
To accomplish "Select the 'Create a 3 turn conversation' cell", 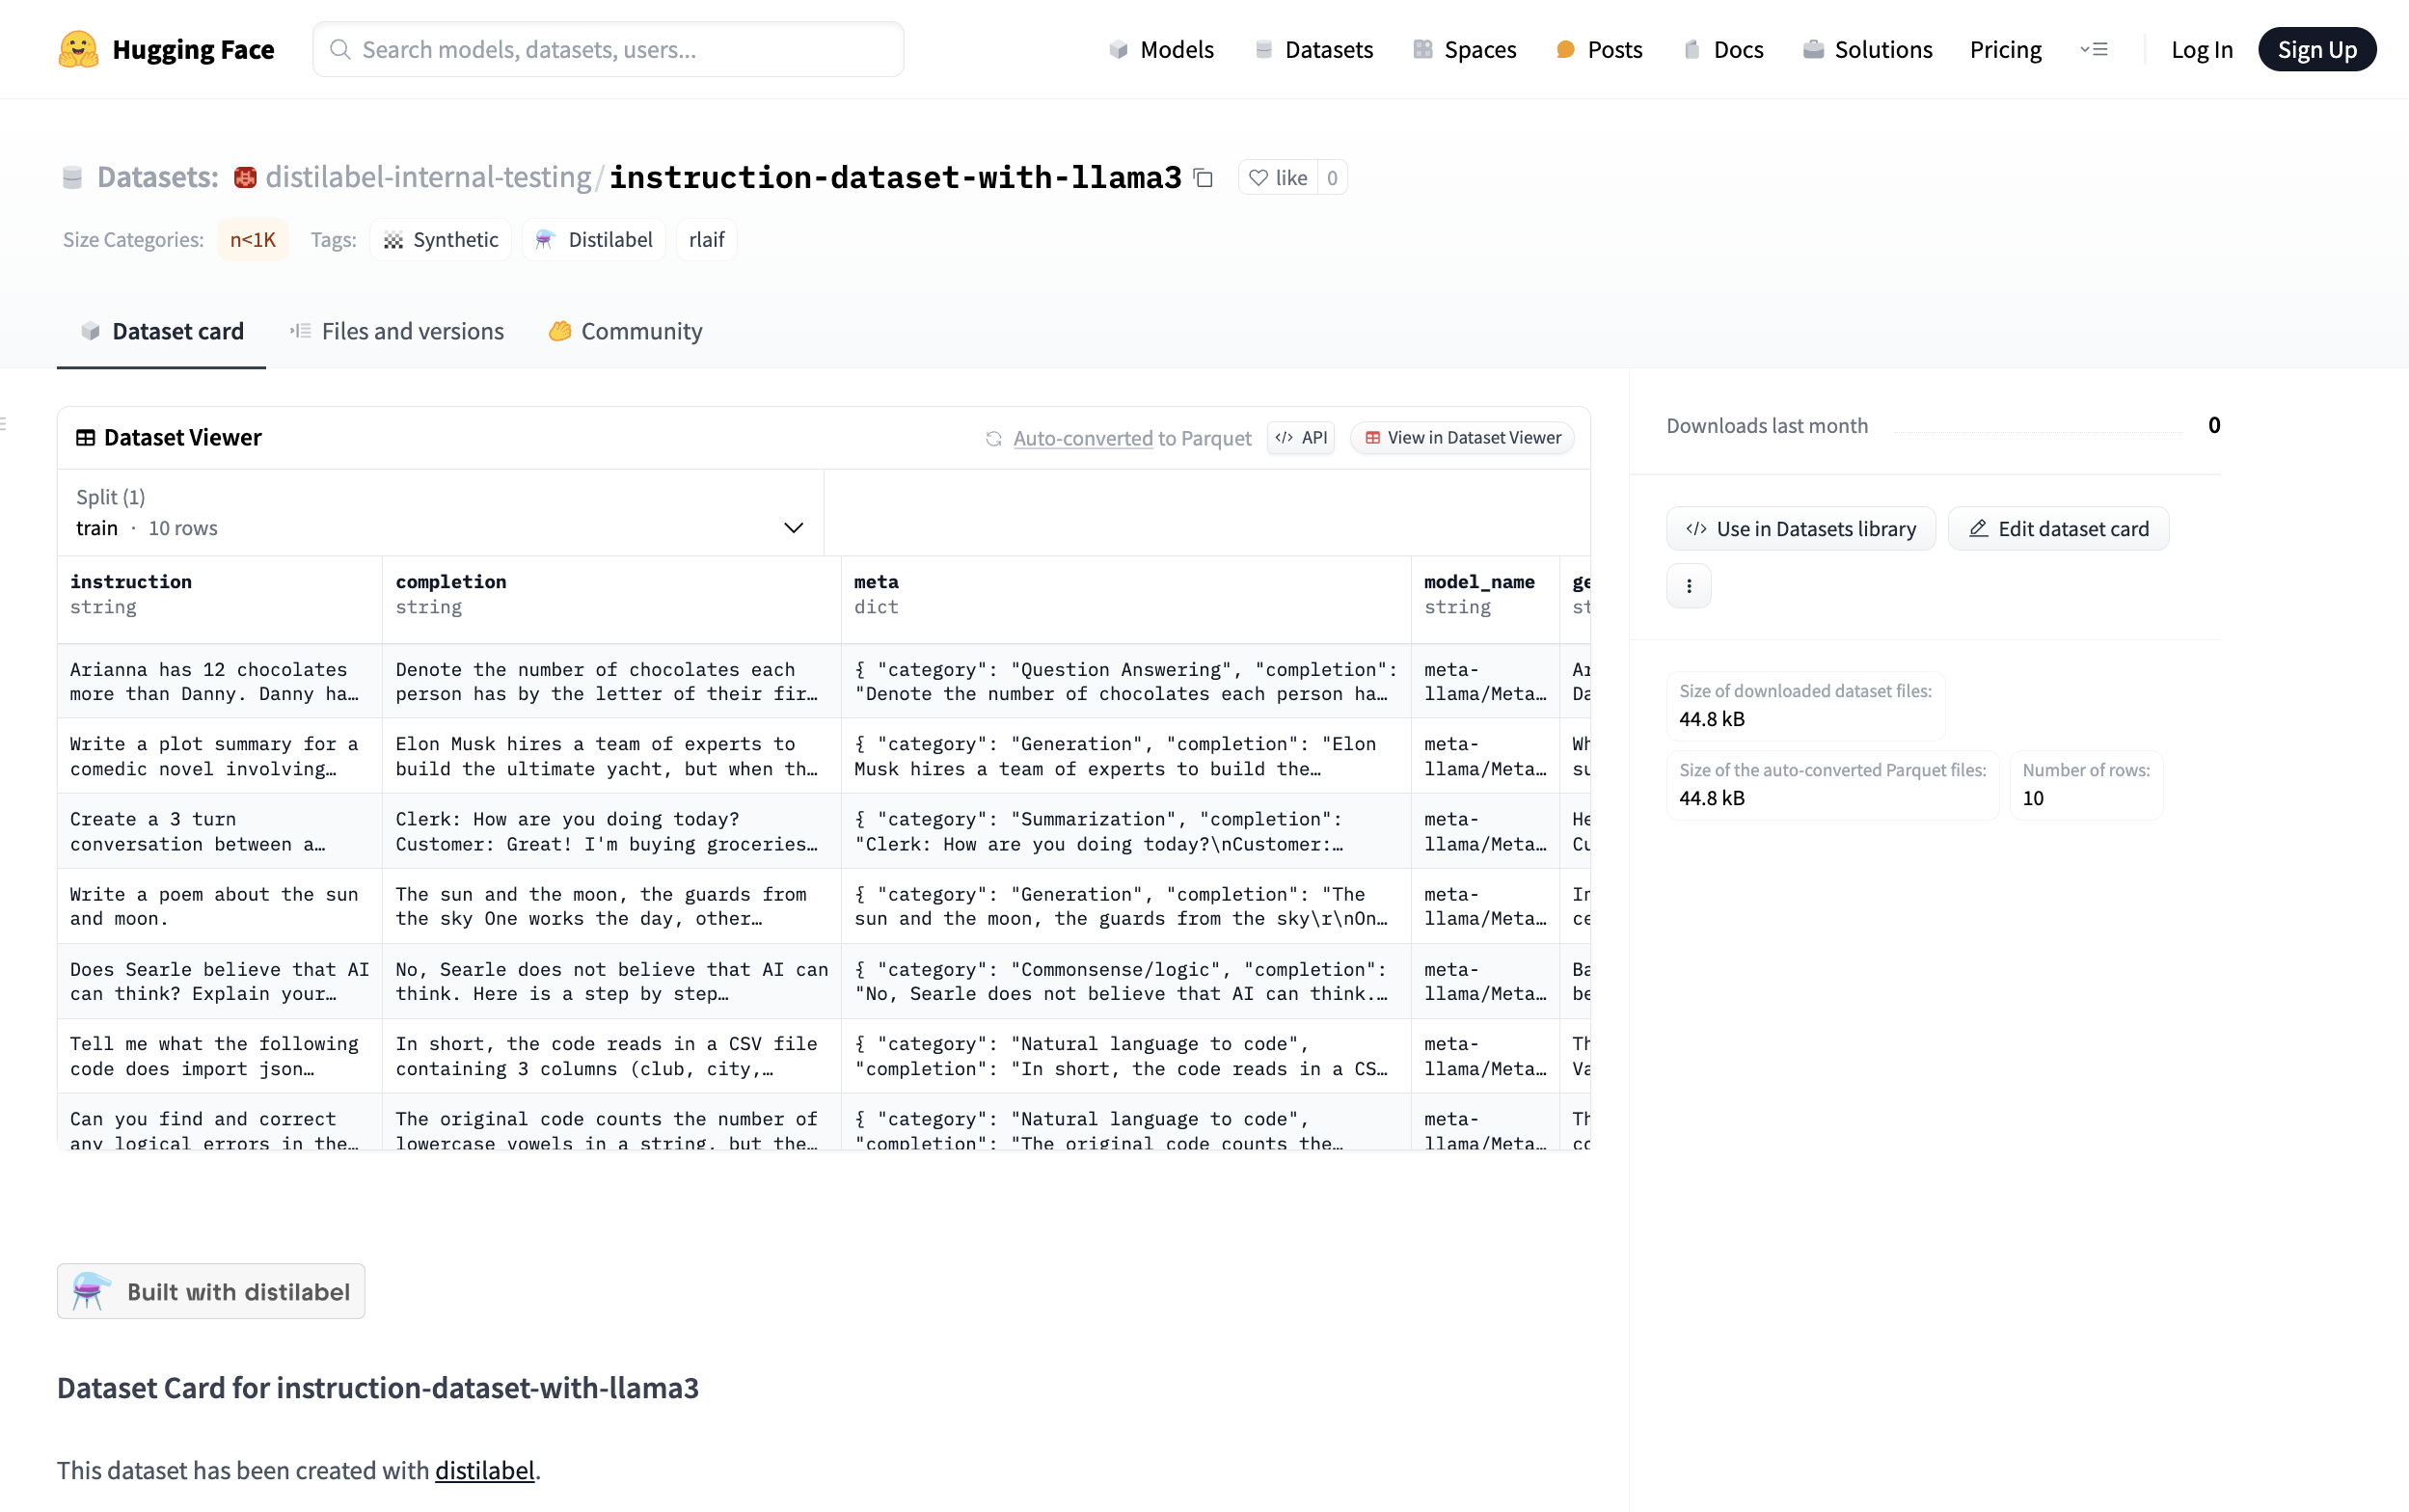I will 220,831.
